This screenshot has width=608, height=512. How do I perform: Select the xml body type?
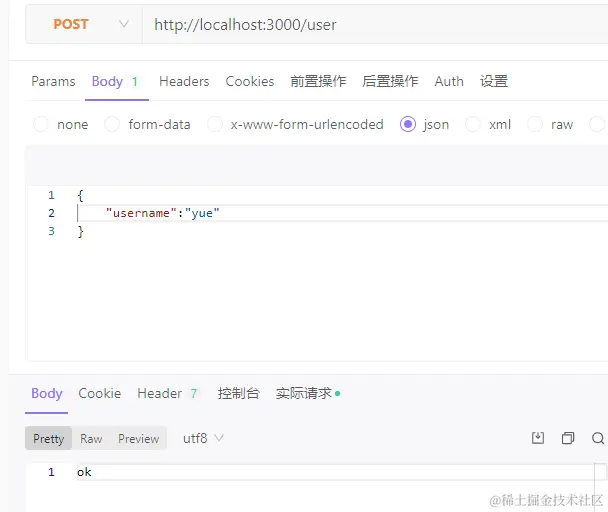tap(473, 125)
